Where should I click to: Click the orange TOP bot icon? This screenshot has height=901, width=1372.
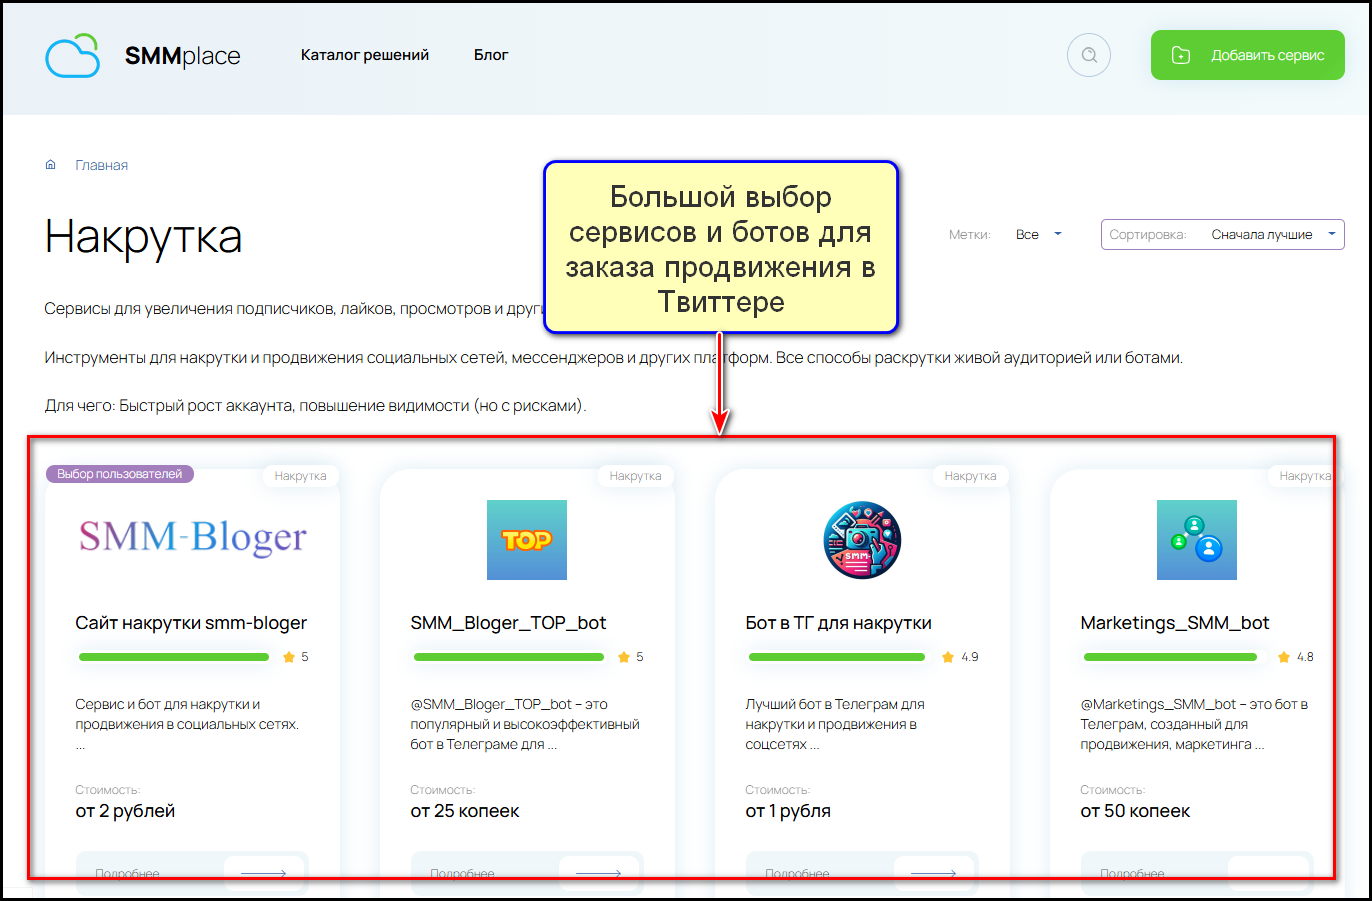(526, 540)
